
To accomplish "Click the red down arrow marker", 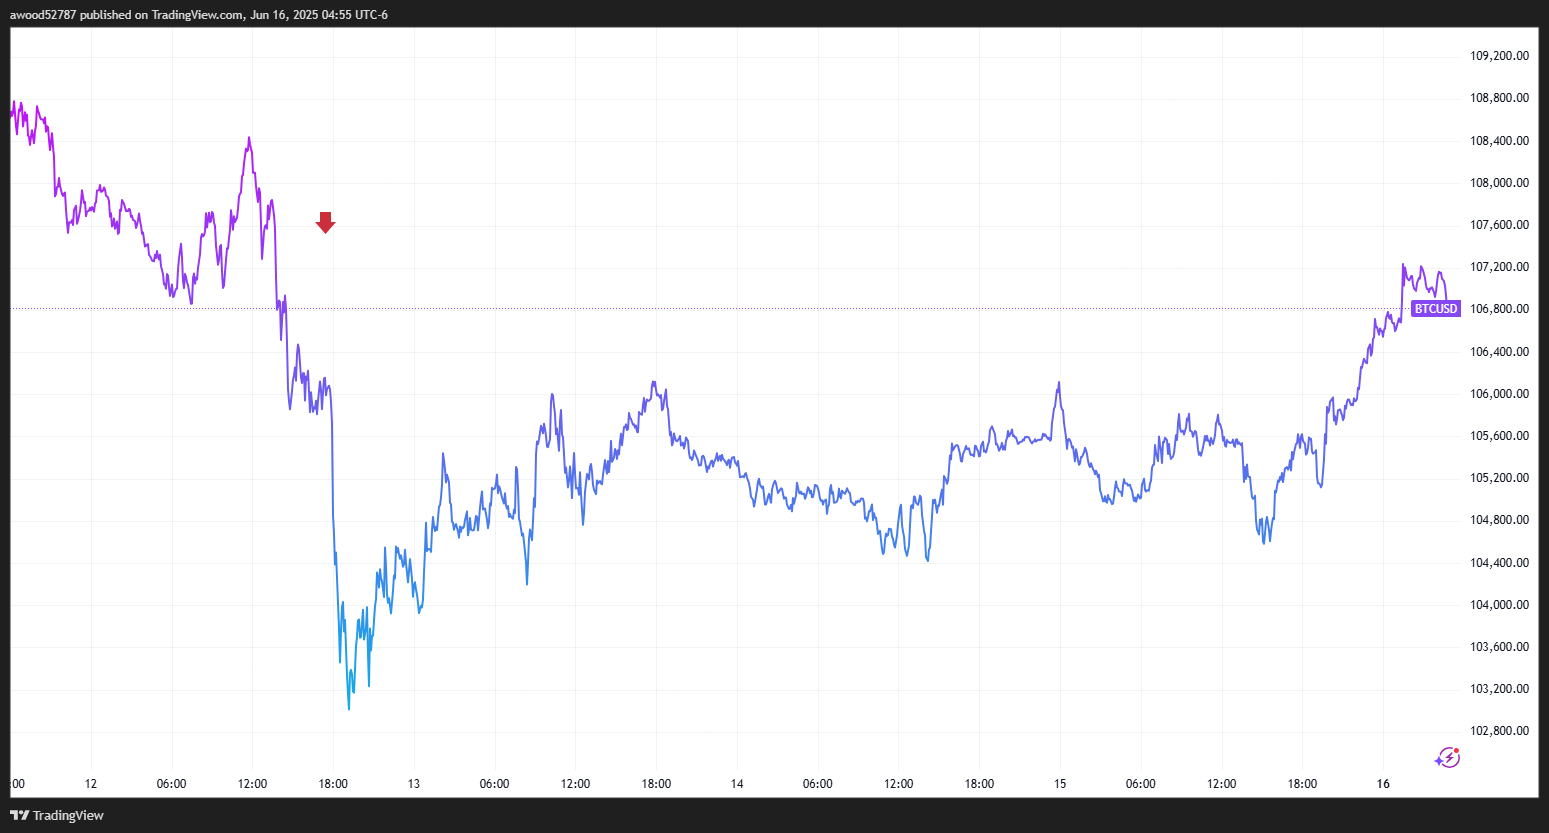I will pyautogui.click(x=325, y=222).
